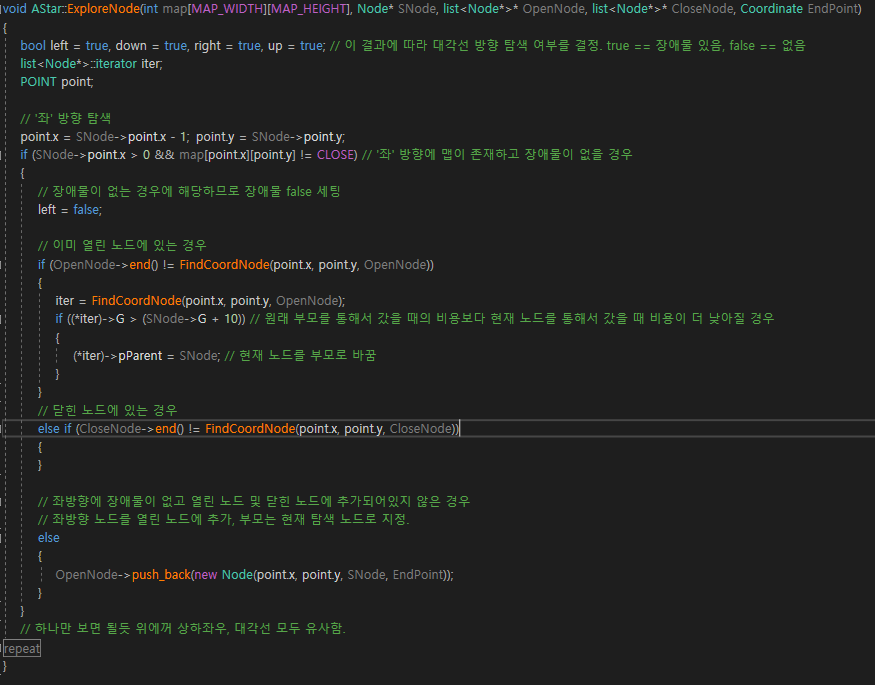Click 'Node' constructor call after new
Screen dimensions: 875x685
point(237,575)
